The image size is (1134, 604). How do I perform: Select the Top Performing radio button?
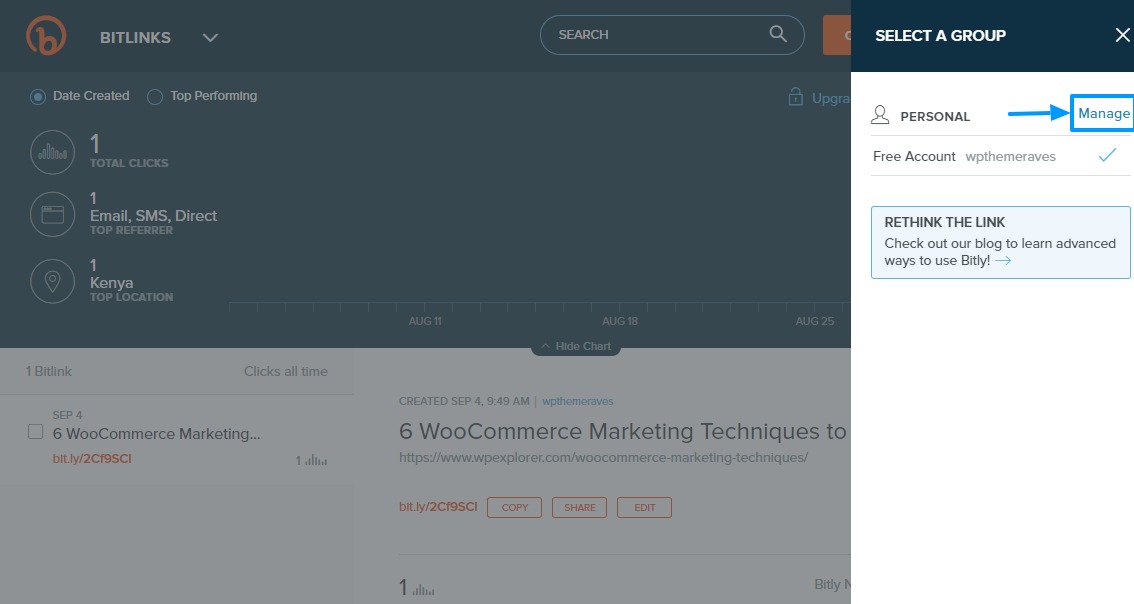[x=155, y=97]
